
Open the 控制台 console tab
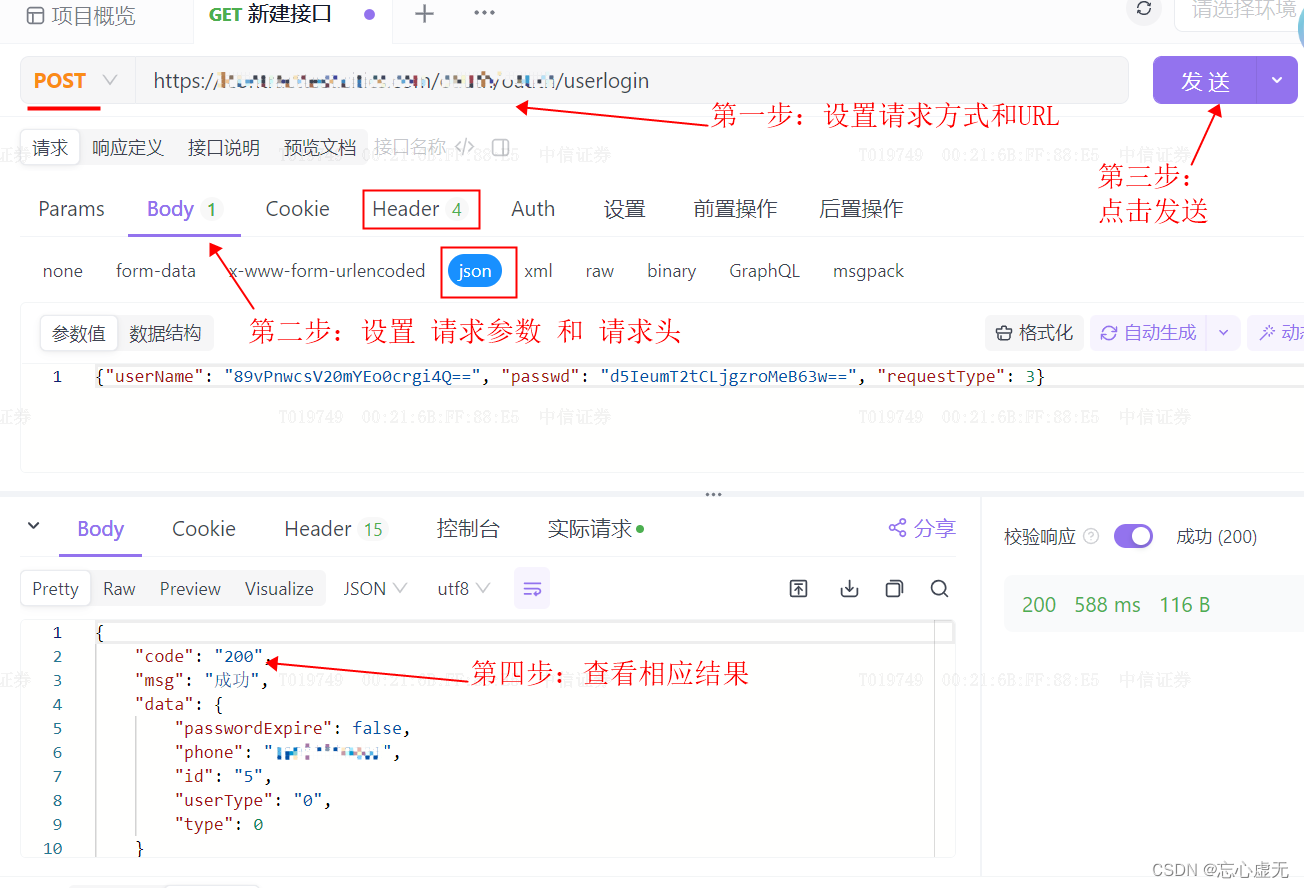click(x=468, y=529)
